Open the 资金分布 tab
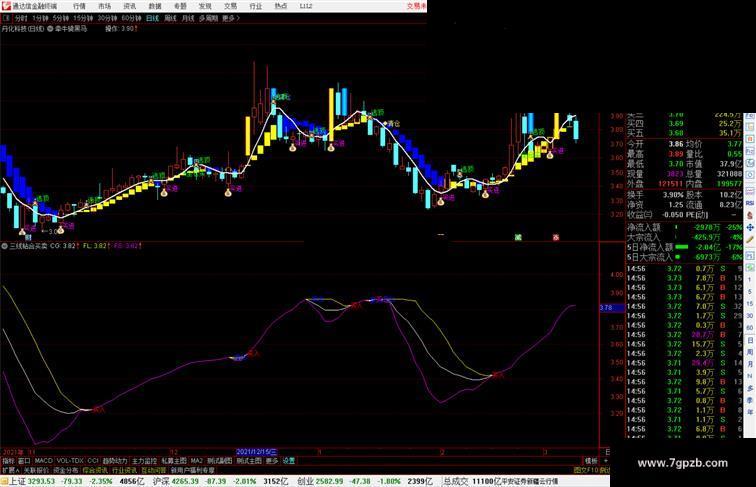756x487 pixels. click(x=66, y=470)
